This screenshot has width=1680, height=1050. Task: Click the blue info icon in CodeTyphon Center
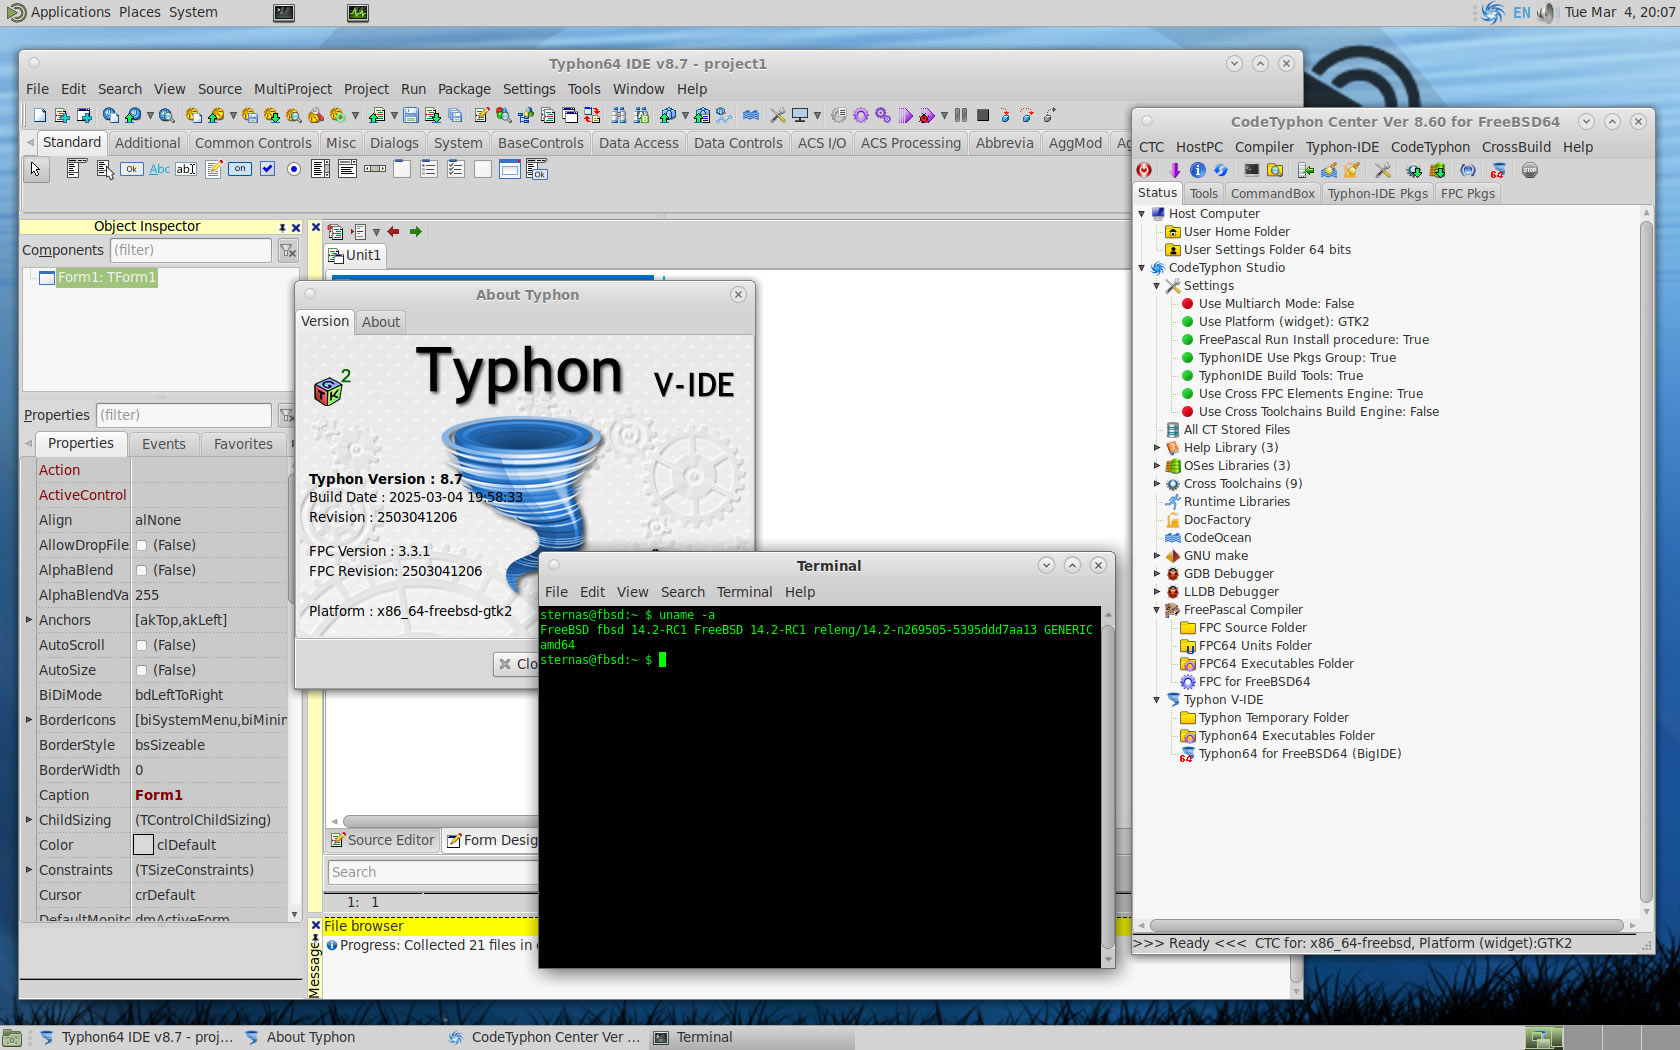tap(1197, 170)
